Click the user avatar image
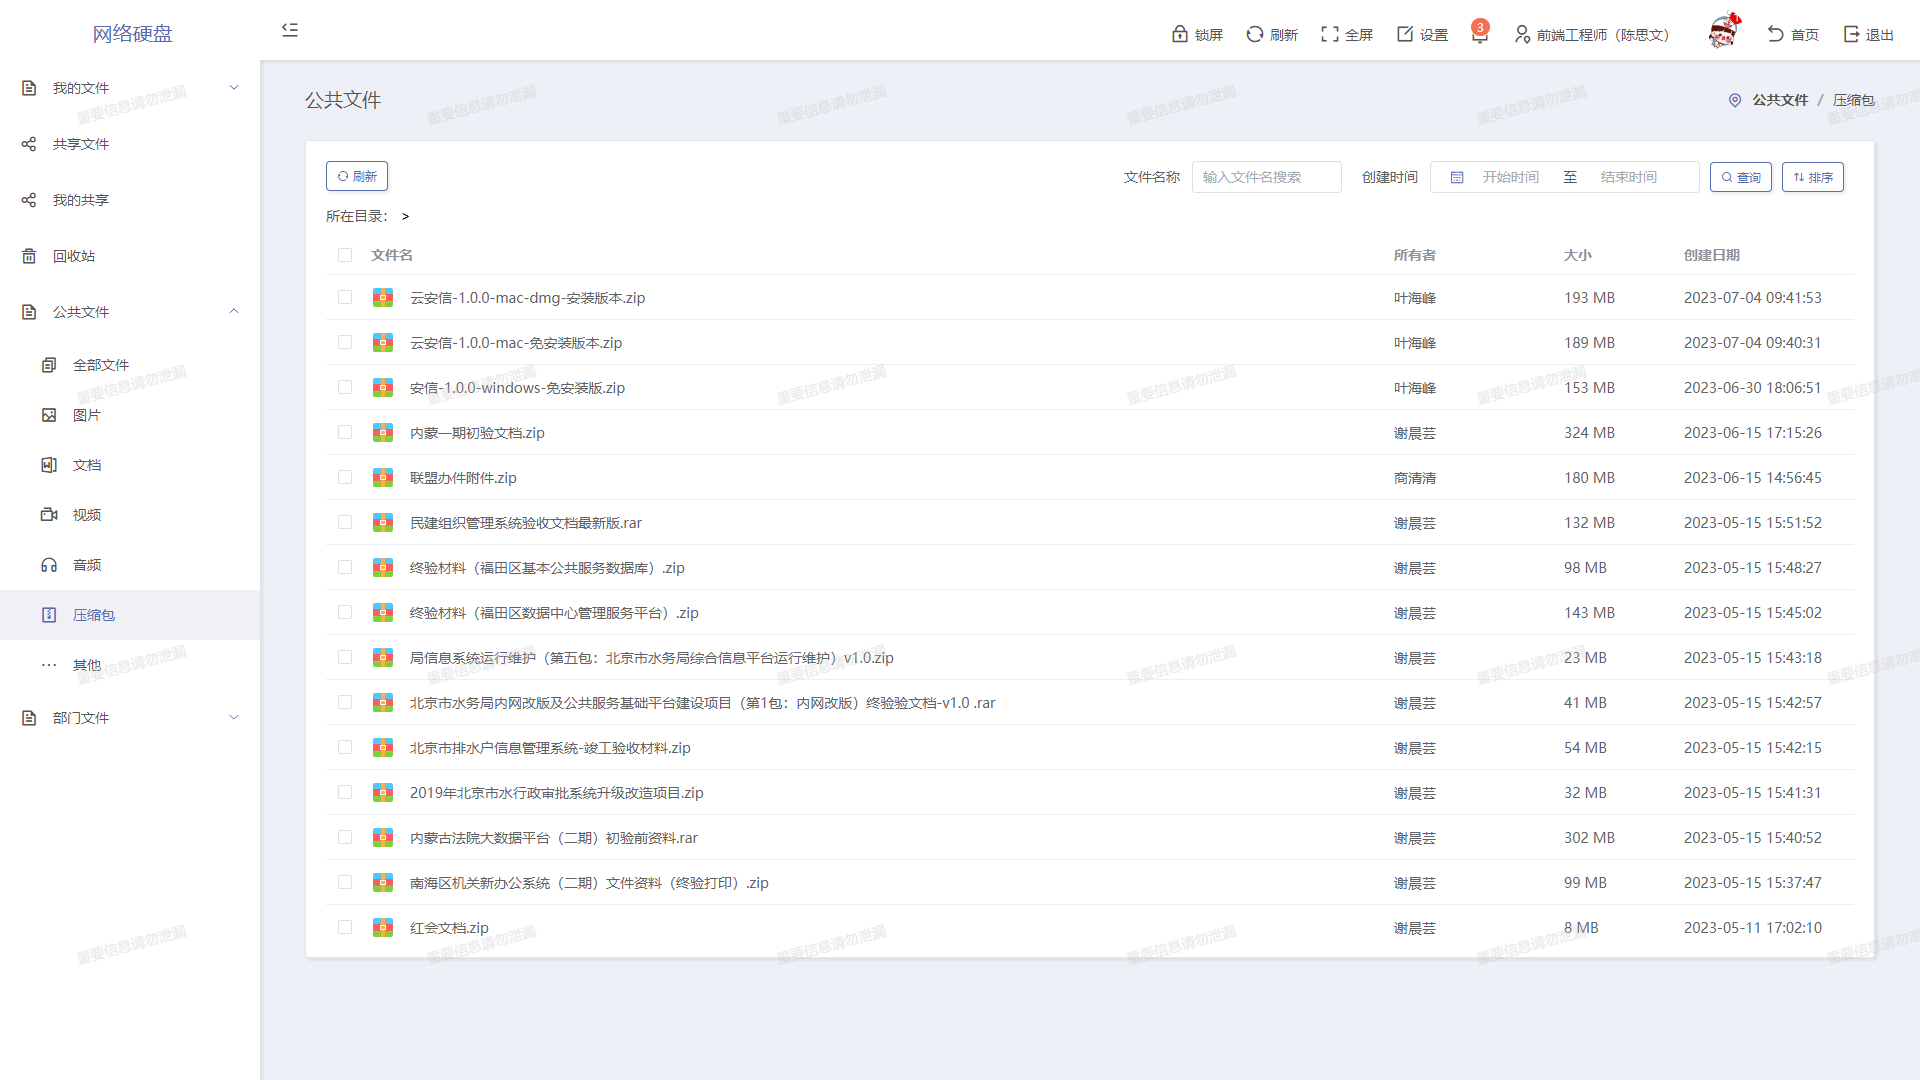 tap(1722, 33)
